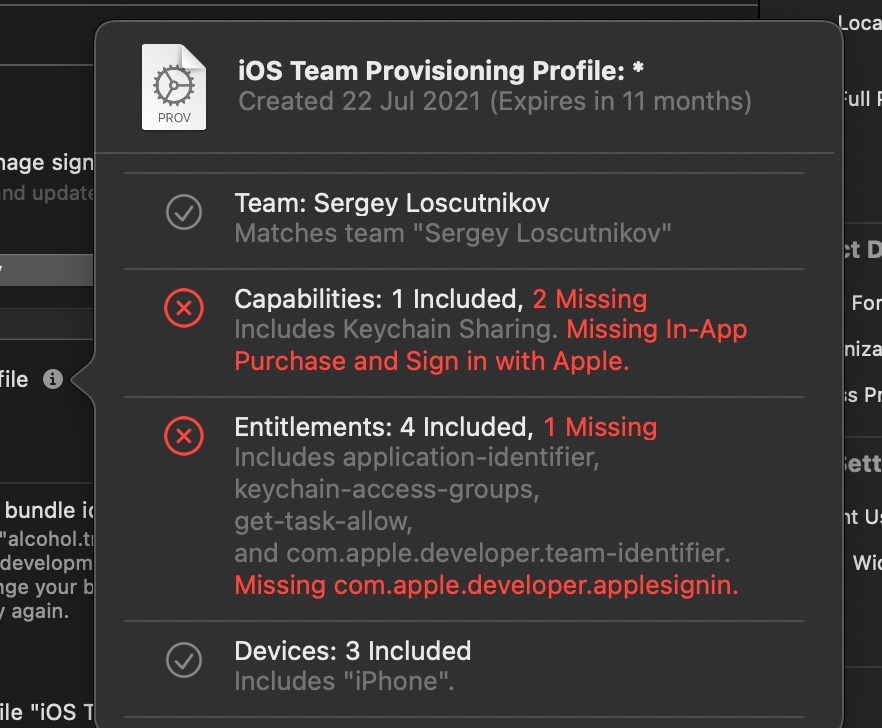The width and height of the screenshot is (882, 728).
Task: Click 'Entitlements: 4 Included' heading
Action: (x=384, y=427)
